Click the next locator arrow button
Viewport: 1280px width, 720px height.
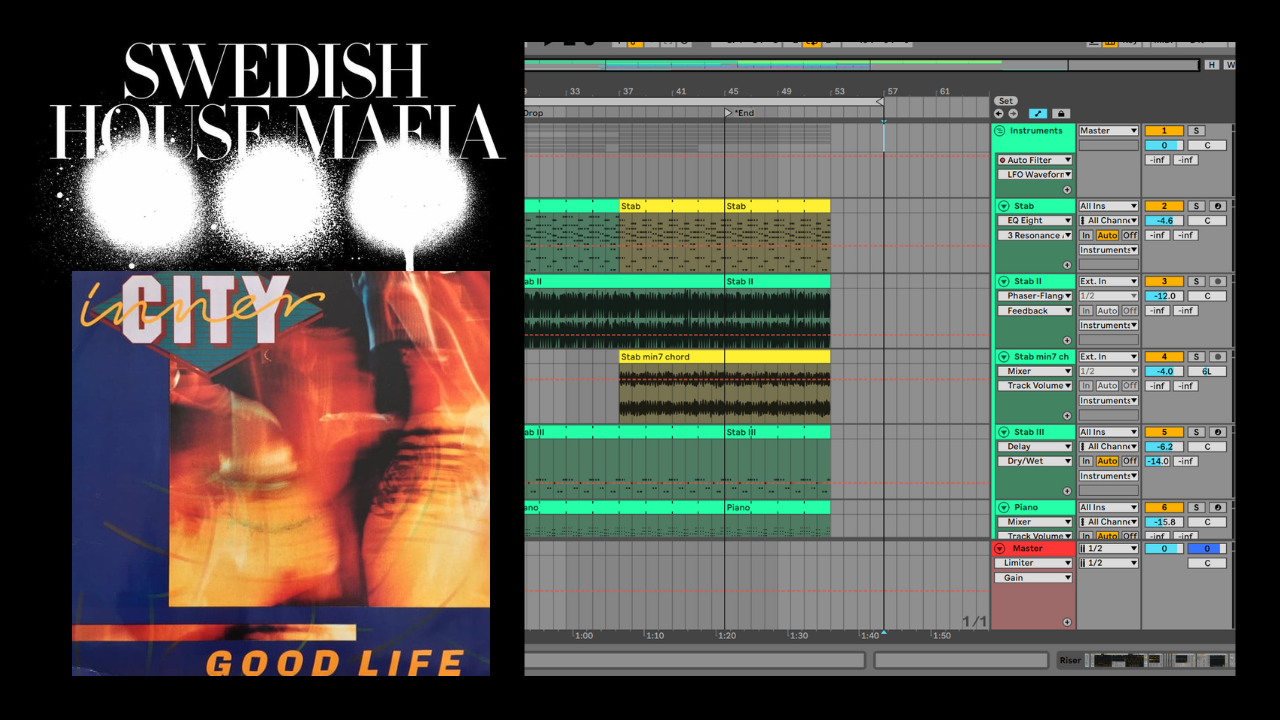coord(1012,114)
